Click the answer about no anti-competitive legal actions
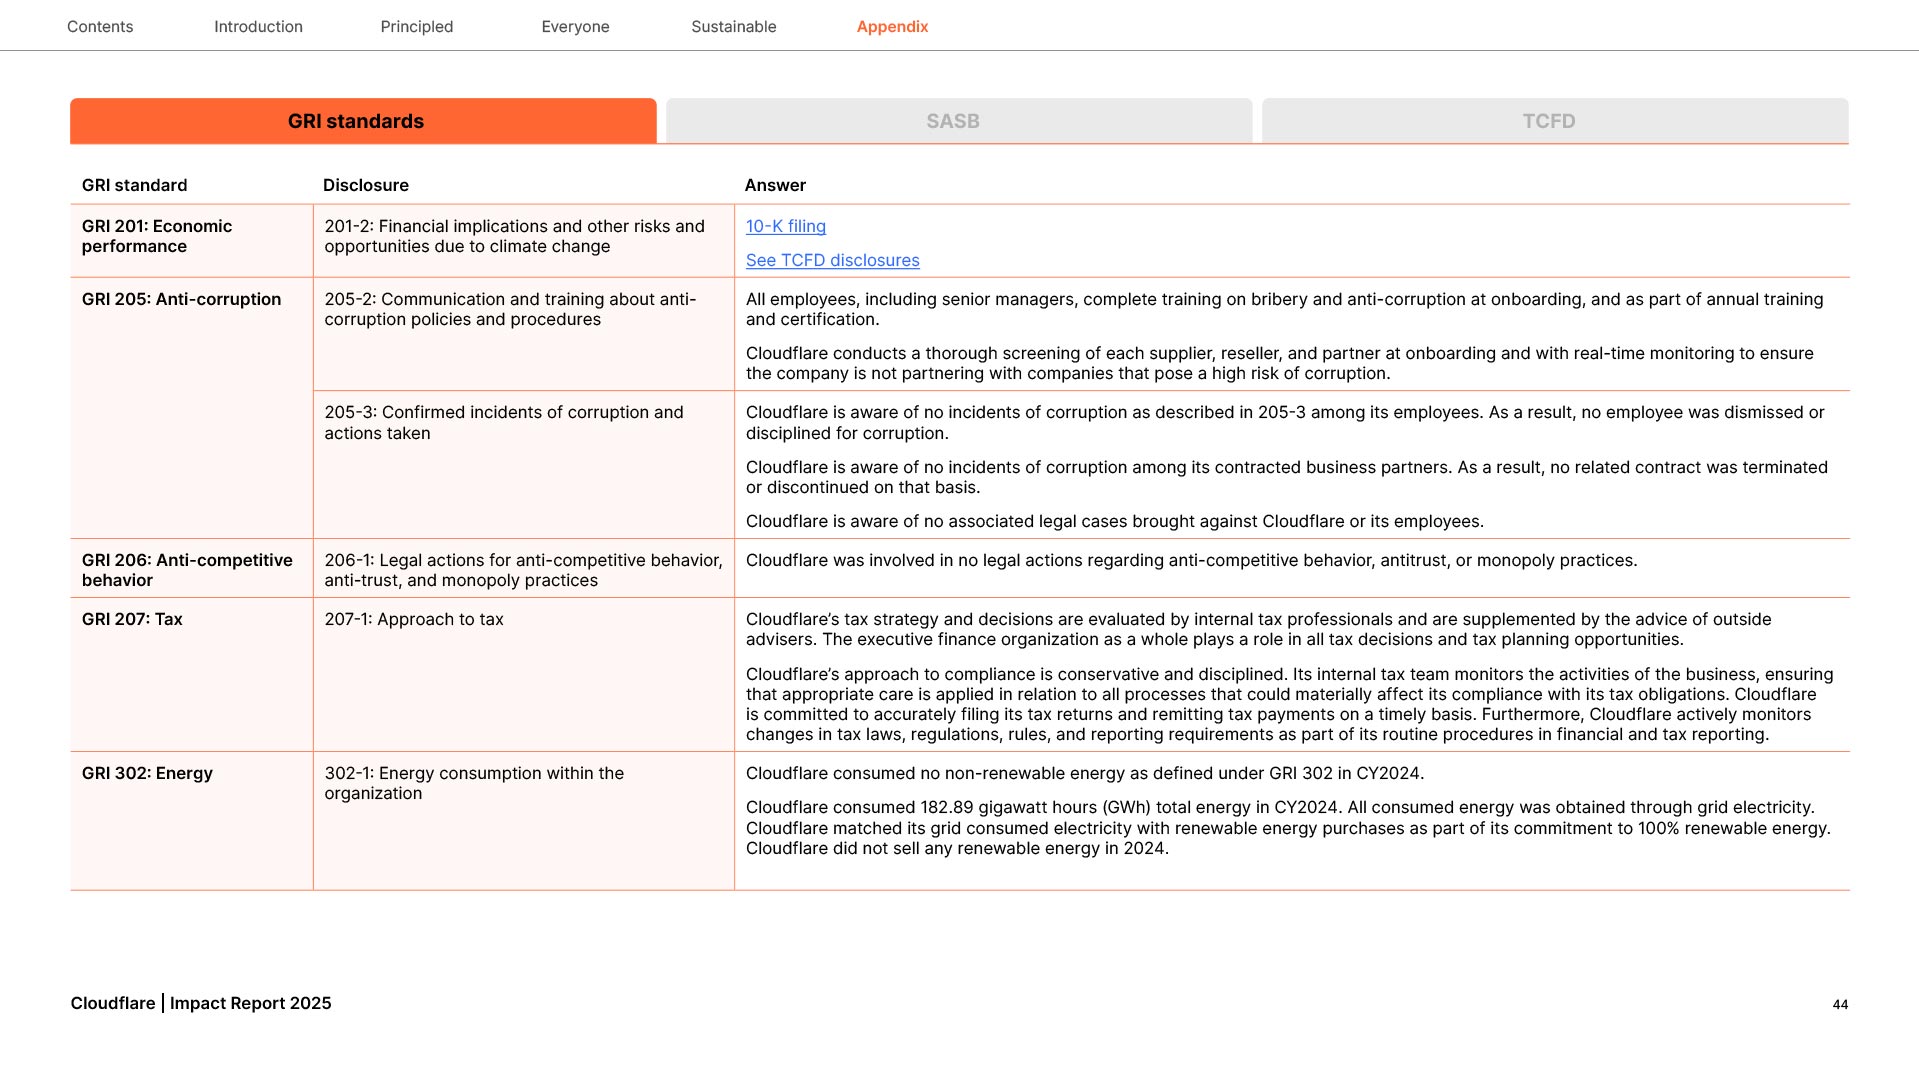 1192,561
